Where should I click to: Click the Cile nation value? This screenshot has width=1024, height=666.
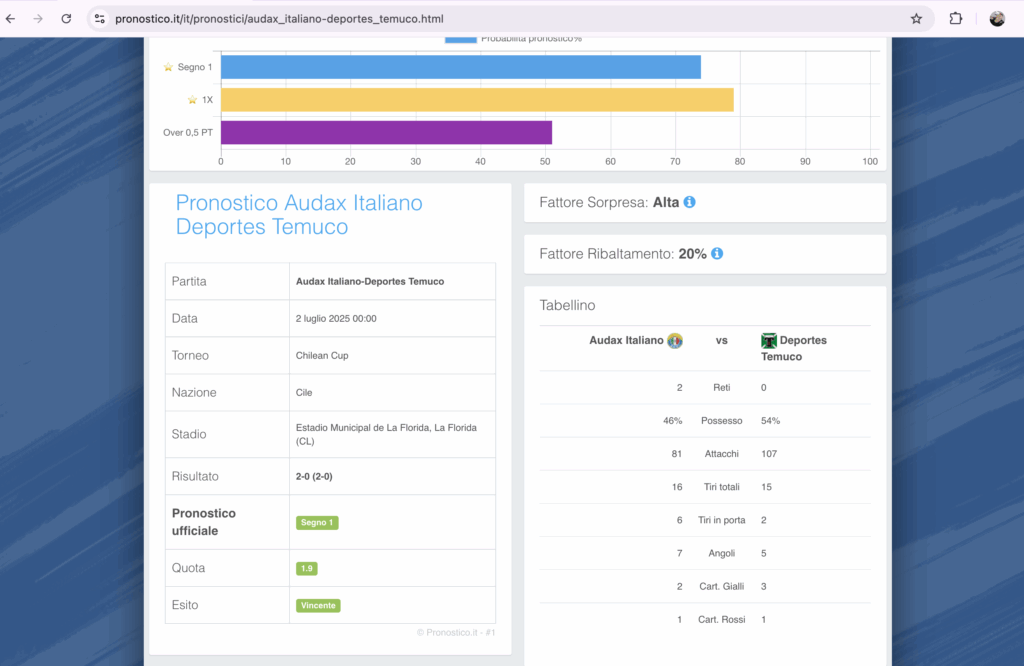tap(304, 392)
